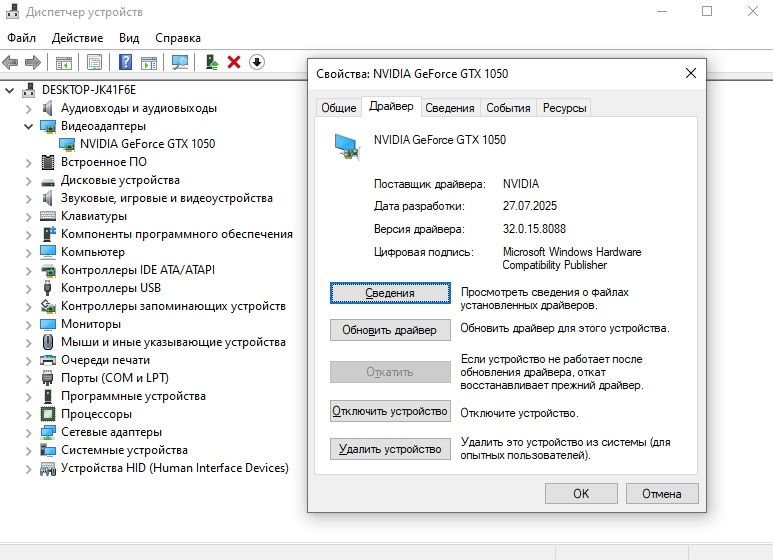The width and height of the screenshot is (773, 560).
Task: Confirm the dialog with OK
Action: coord(581,493)
